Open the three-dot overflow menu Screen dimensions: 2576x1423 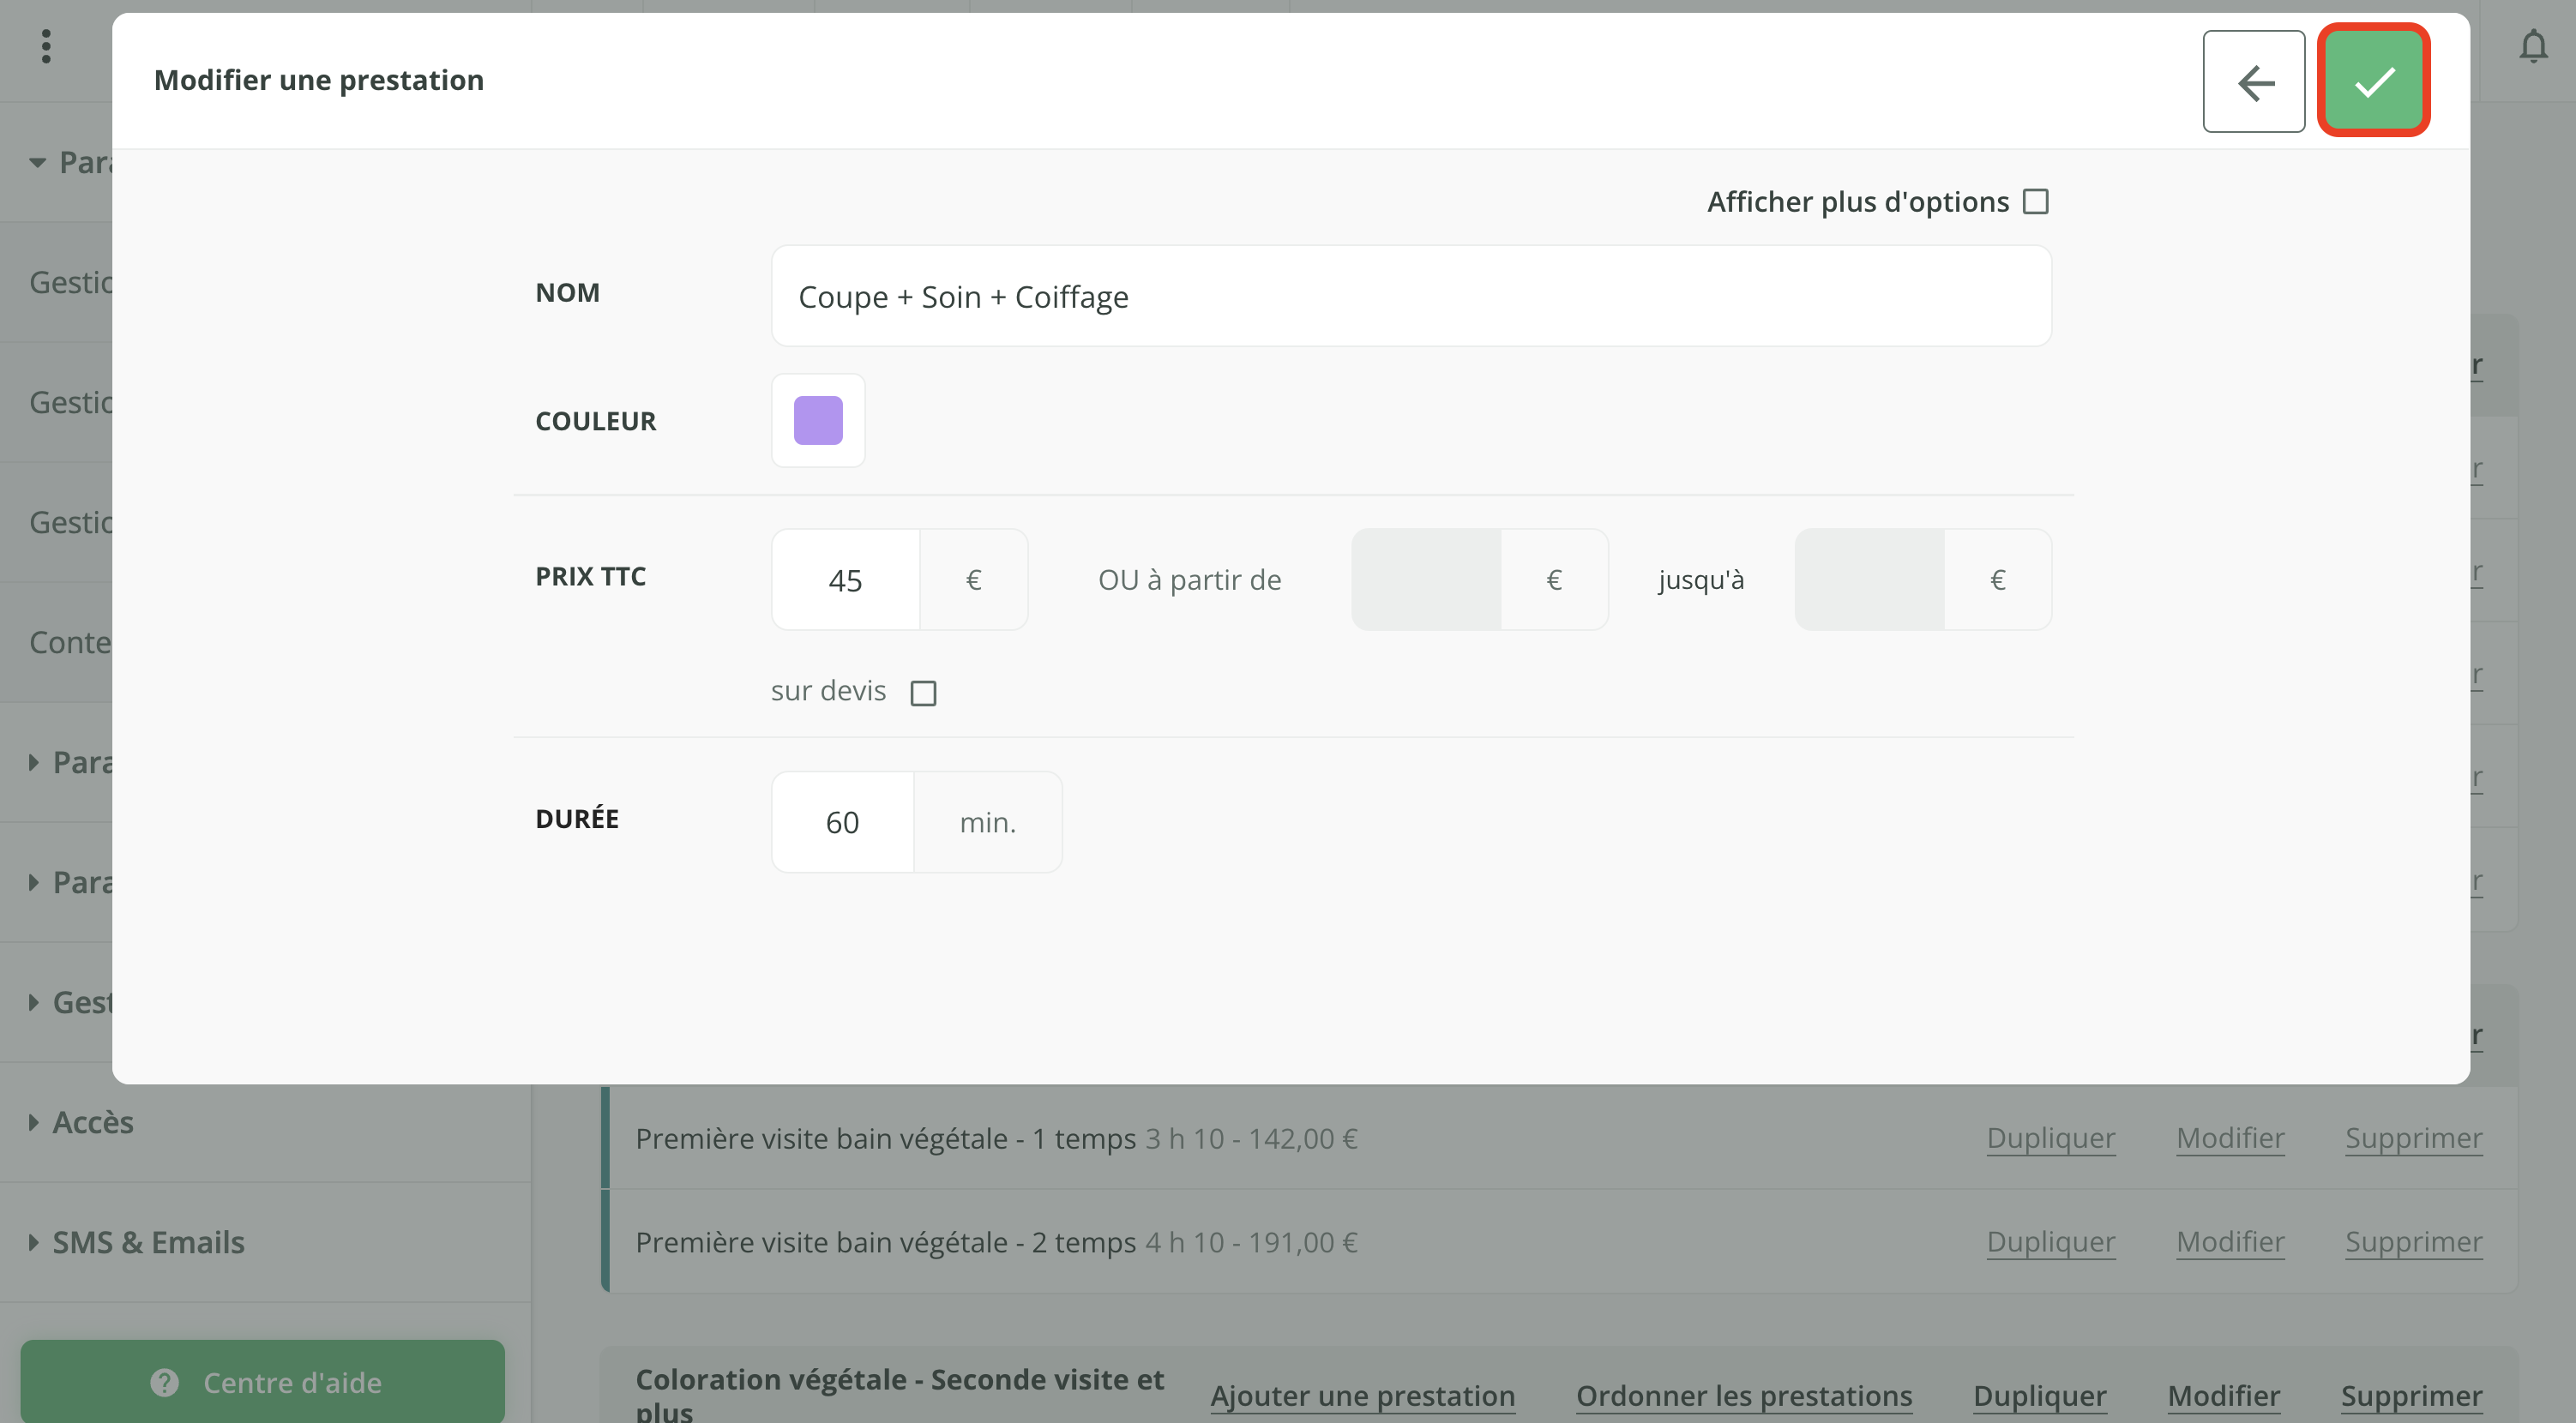point(47,46)
